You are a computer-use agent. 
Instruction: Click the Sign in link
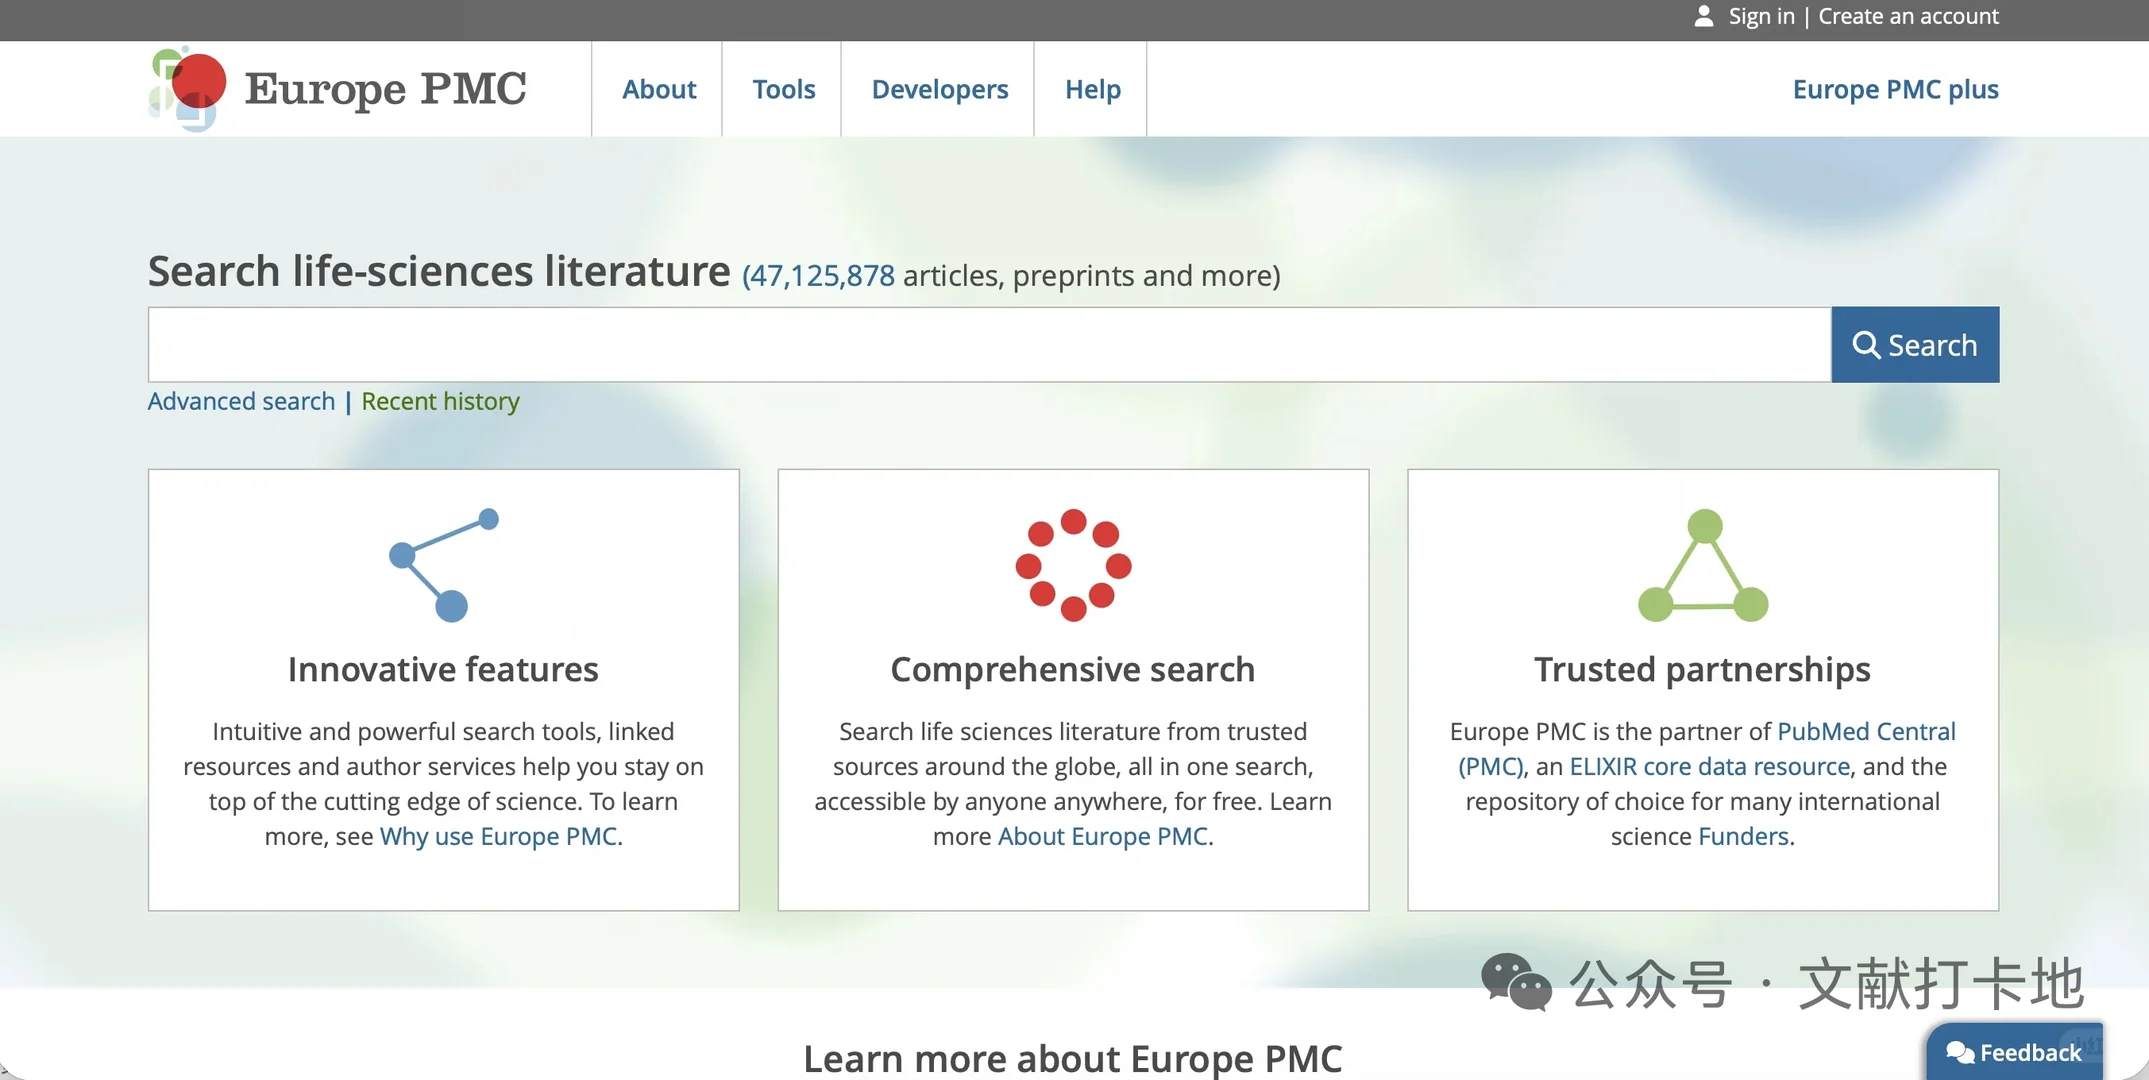pos(1761,16)
